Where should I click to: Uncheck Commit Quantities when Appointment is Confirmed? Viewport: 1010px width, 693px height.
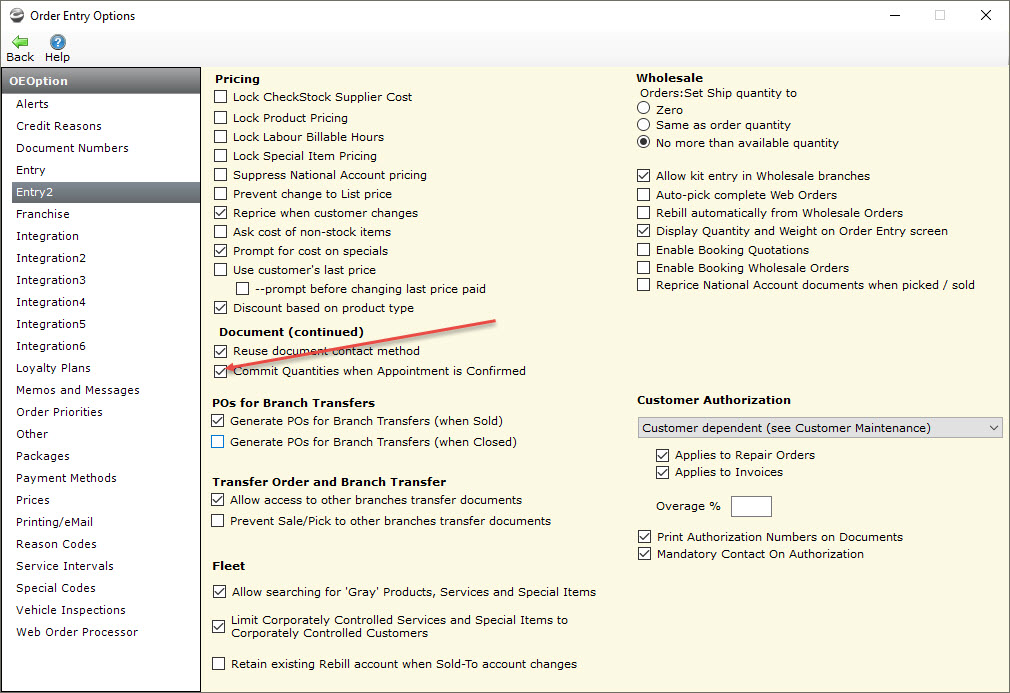click(220, 371)
